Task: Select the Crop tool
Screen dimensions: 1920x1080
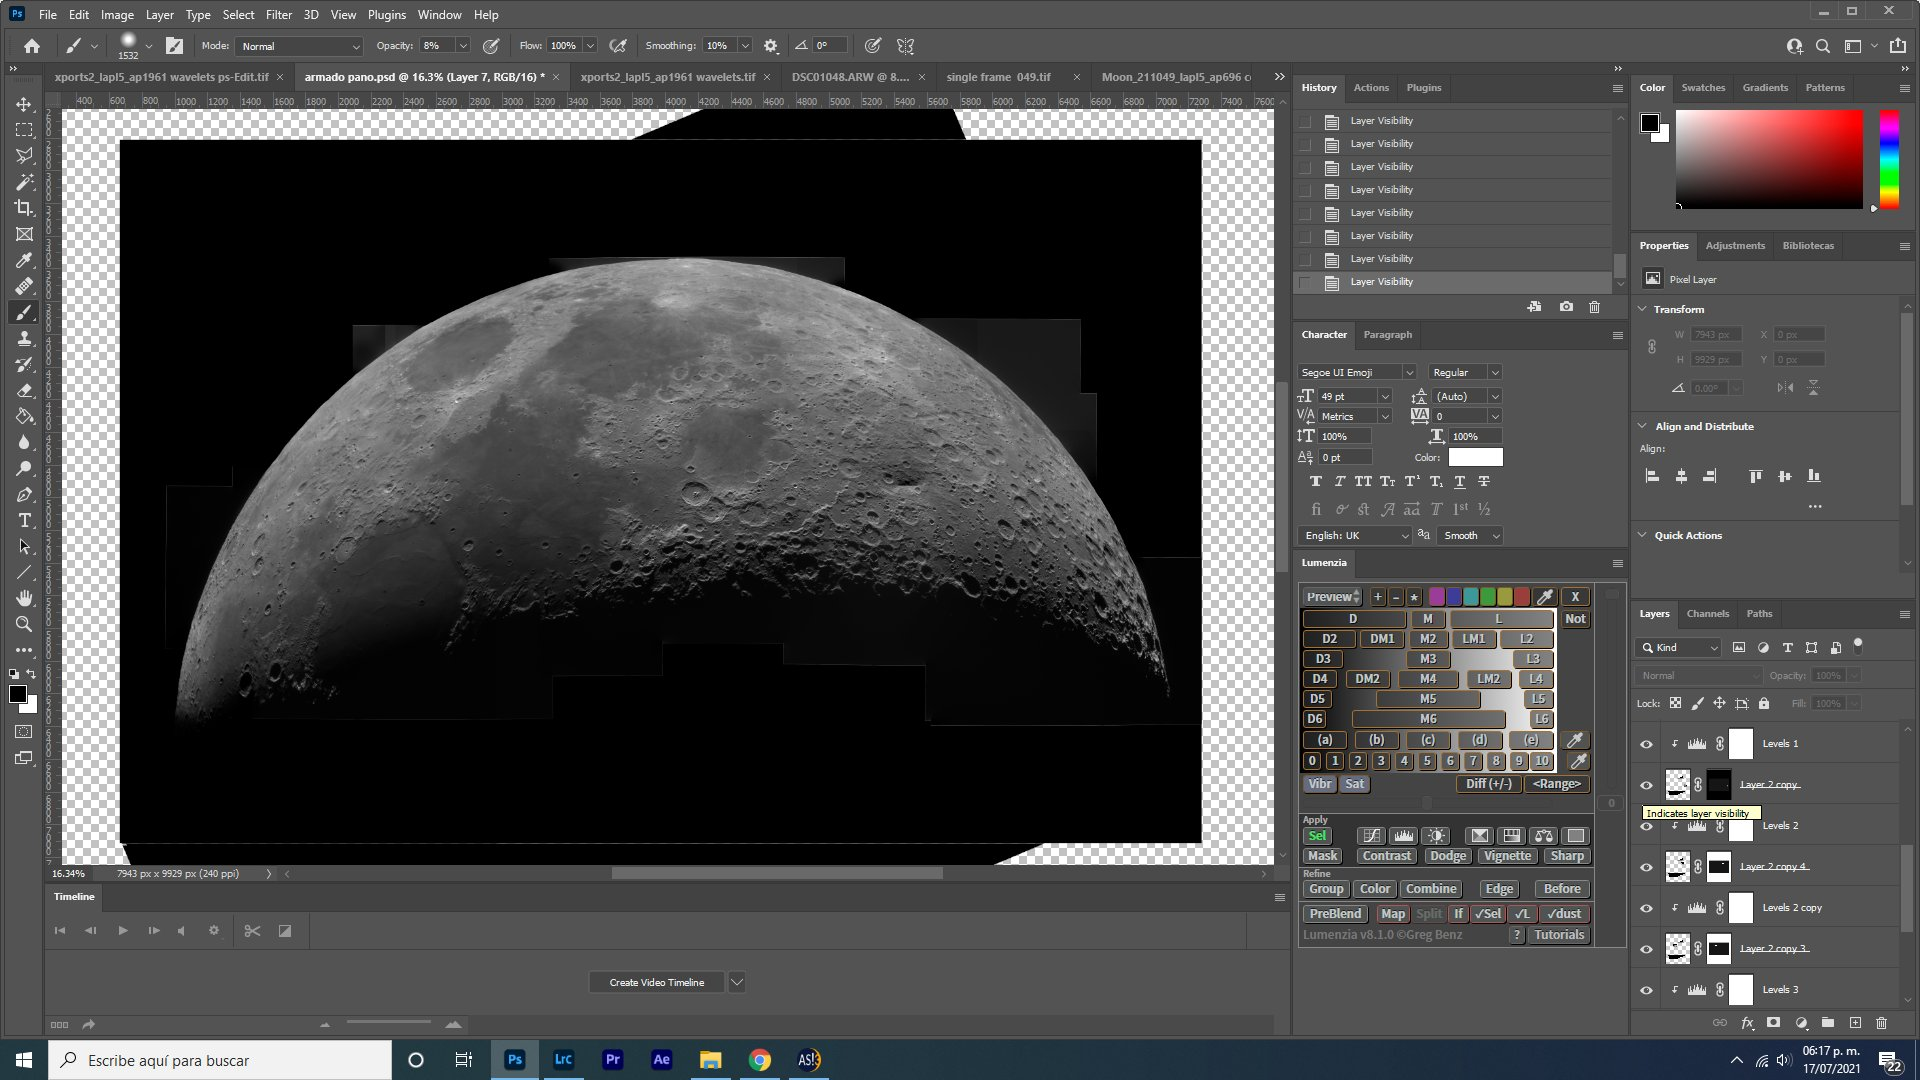Action: point(24,208)
